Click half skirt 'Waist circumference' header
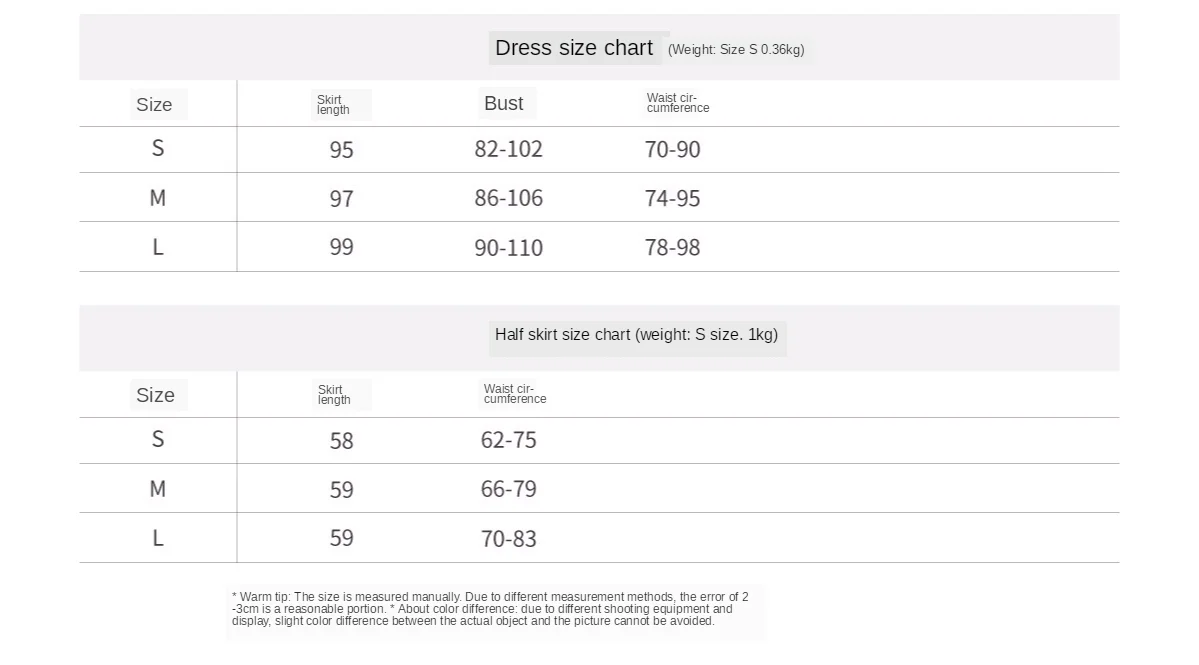Viewport: 1199px width, 665px height. click(515, 394)
